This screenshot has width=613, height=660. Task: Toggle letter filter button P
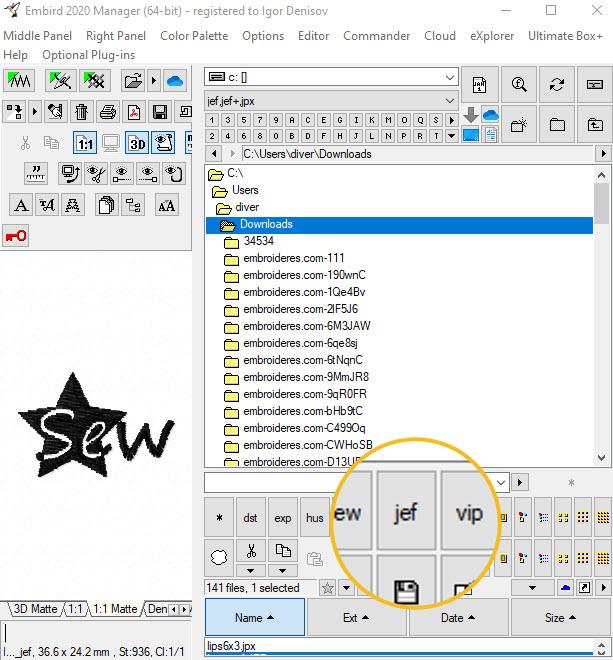tap(404, 136)
